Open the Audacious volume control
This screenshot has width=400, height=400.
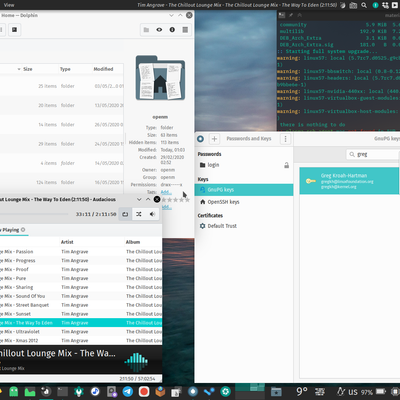[152, 214]
